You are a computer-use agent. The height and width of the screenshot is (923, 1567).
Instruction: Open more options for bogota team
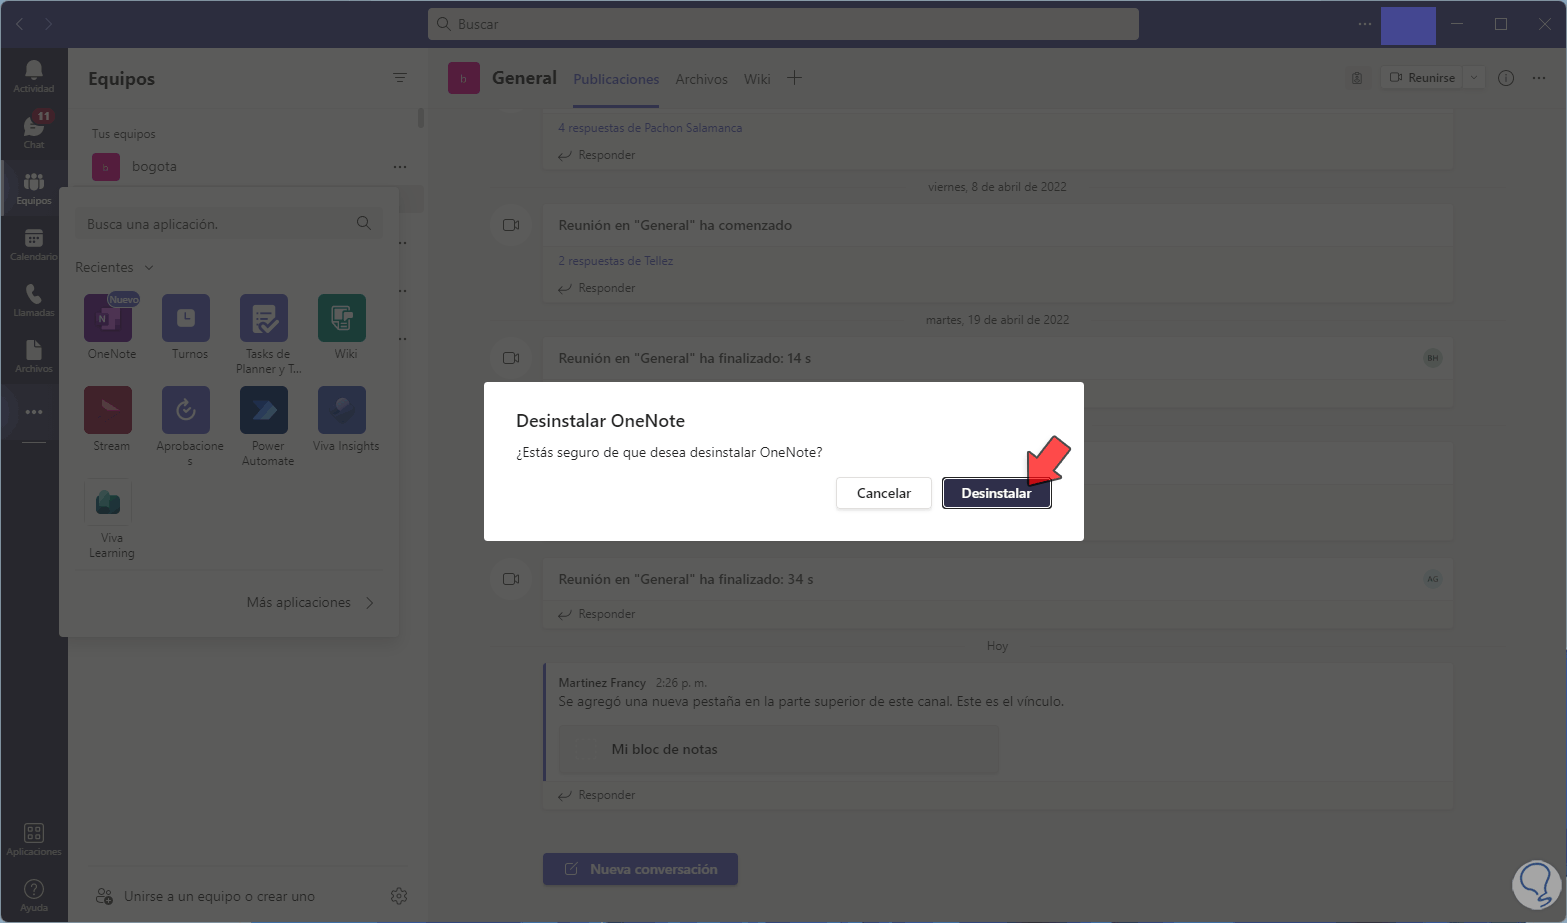pyautogui.click(x=400, y=166)
